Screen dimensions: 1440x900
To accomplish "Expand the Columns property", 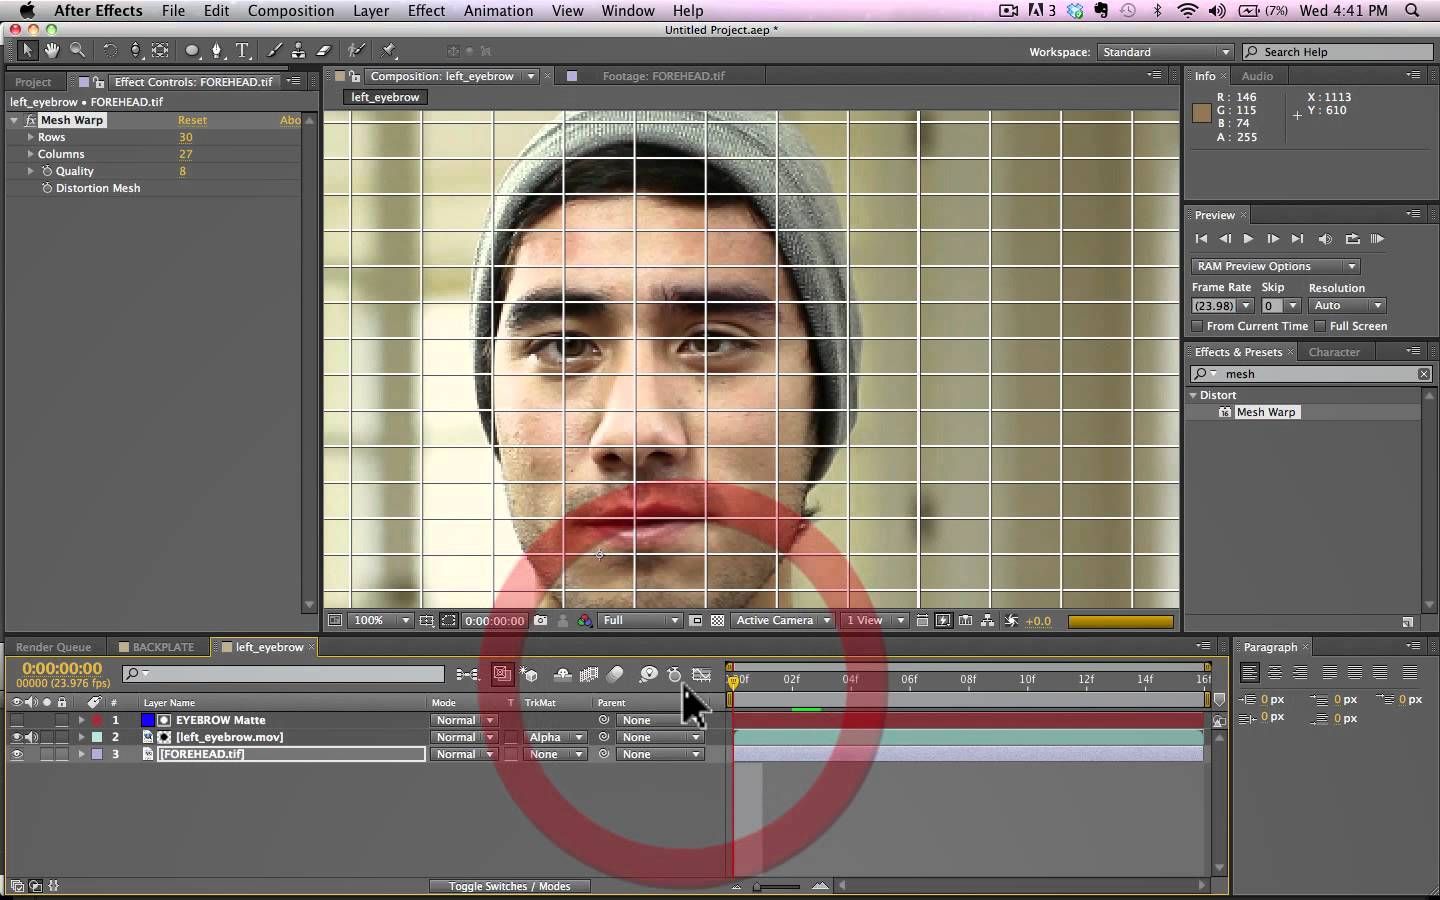I will [30, 154].
